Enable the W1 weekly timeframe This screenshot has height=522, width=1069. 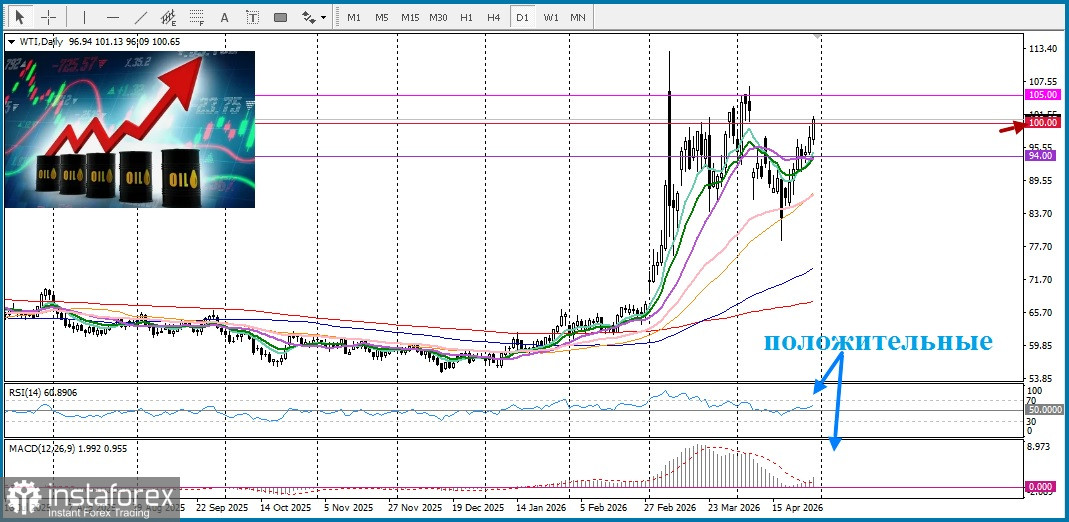[x=551, y=17]
